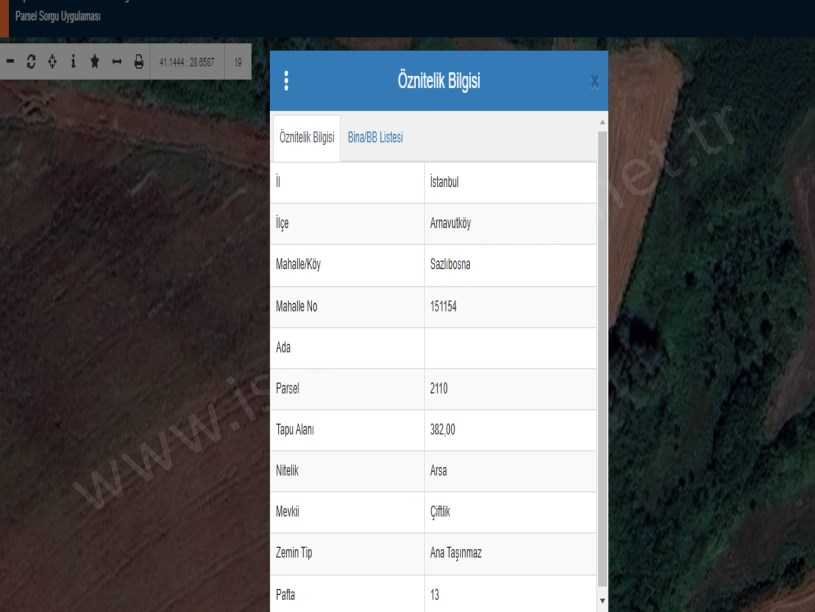
Task: Activate the info query tool
Action: click(x=73, y=61)
